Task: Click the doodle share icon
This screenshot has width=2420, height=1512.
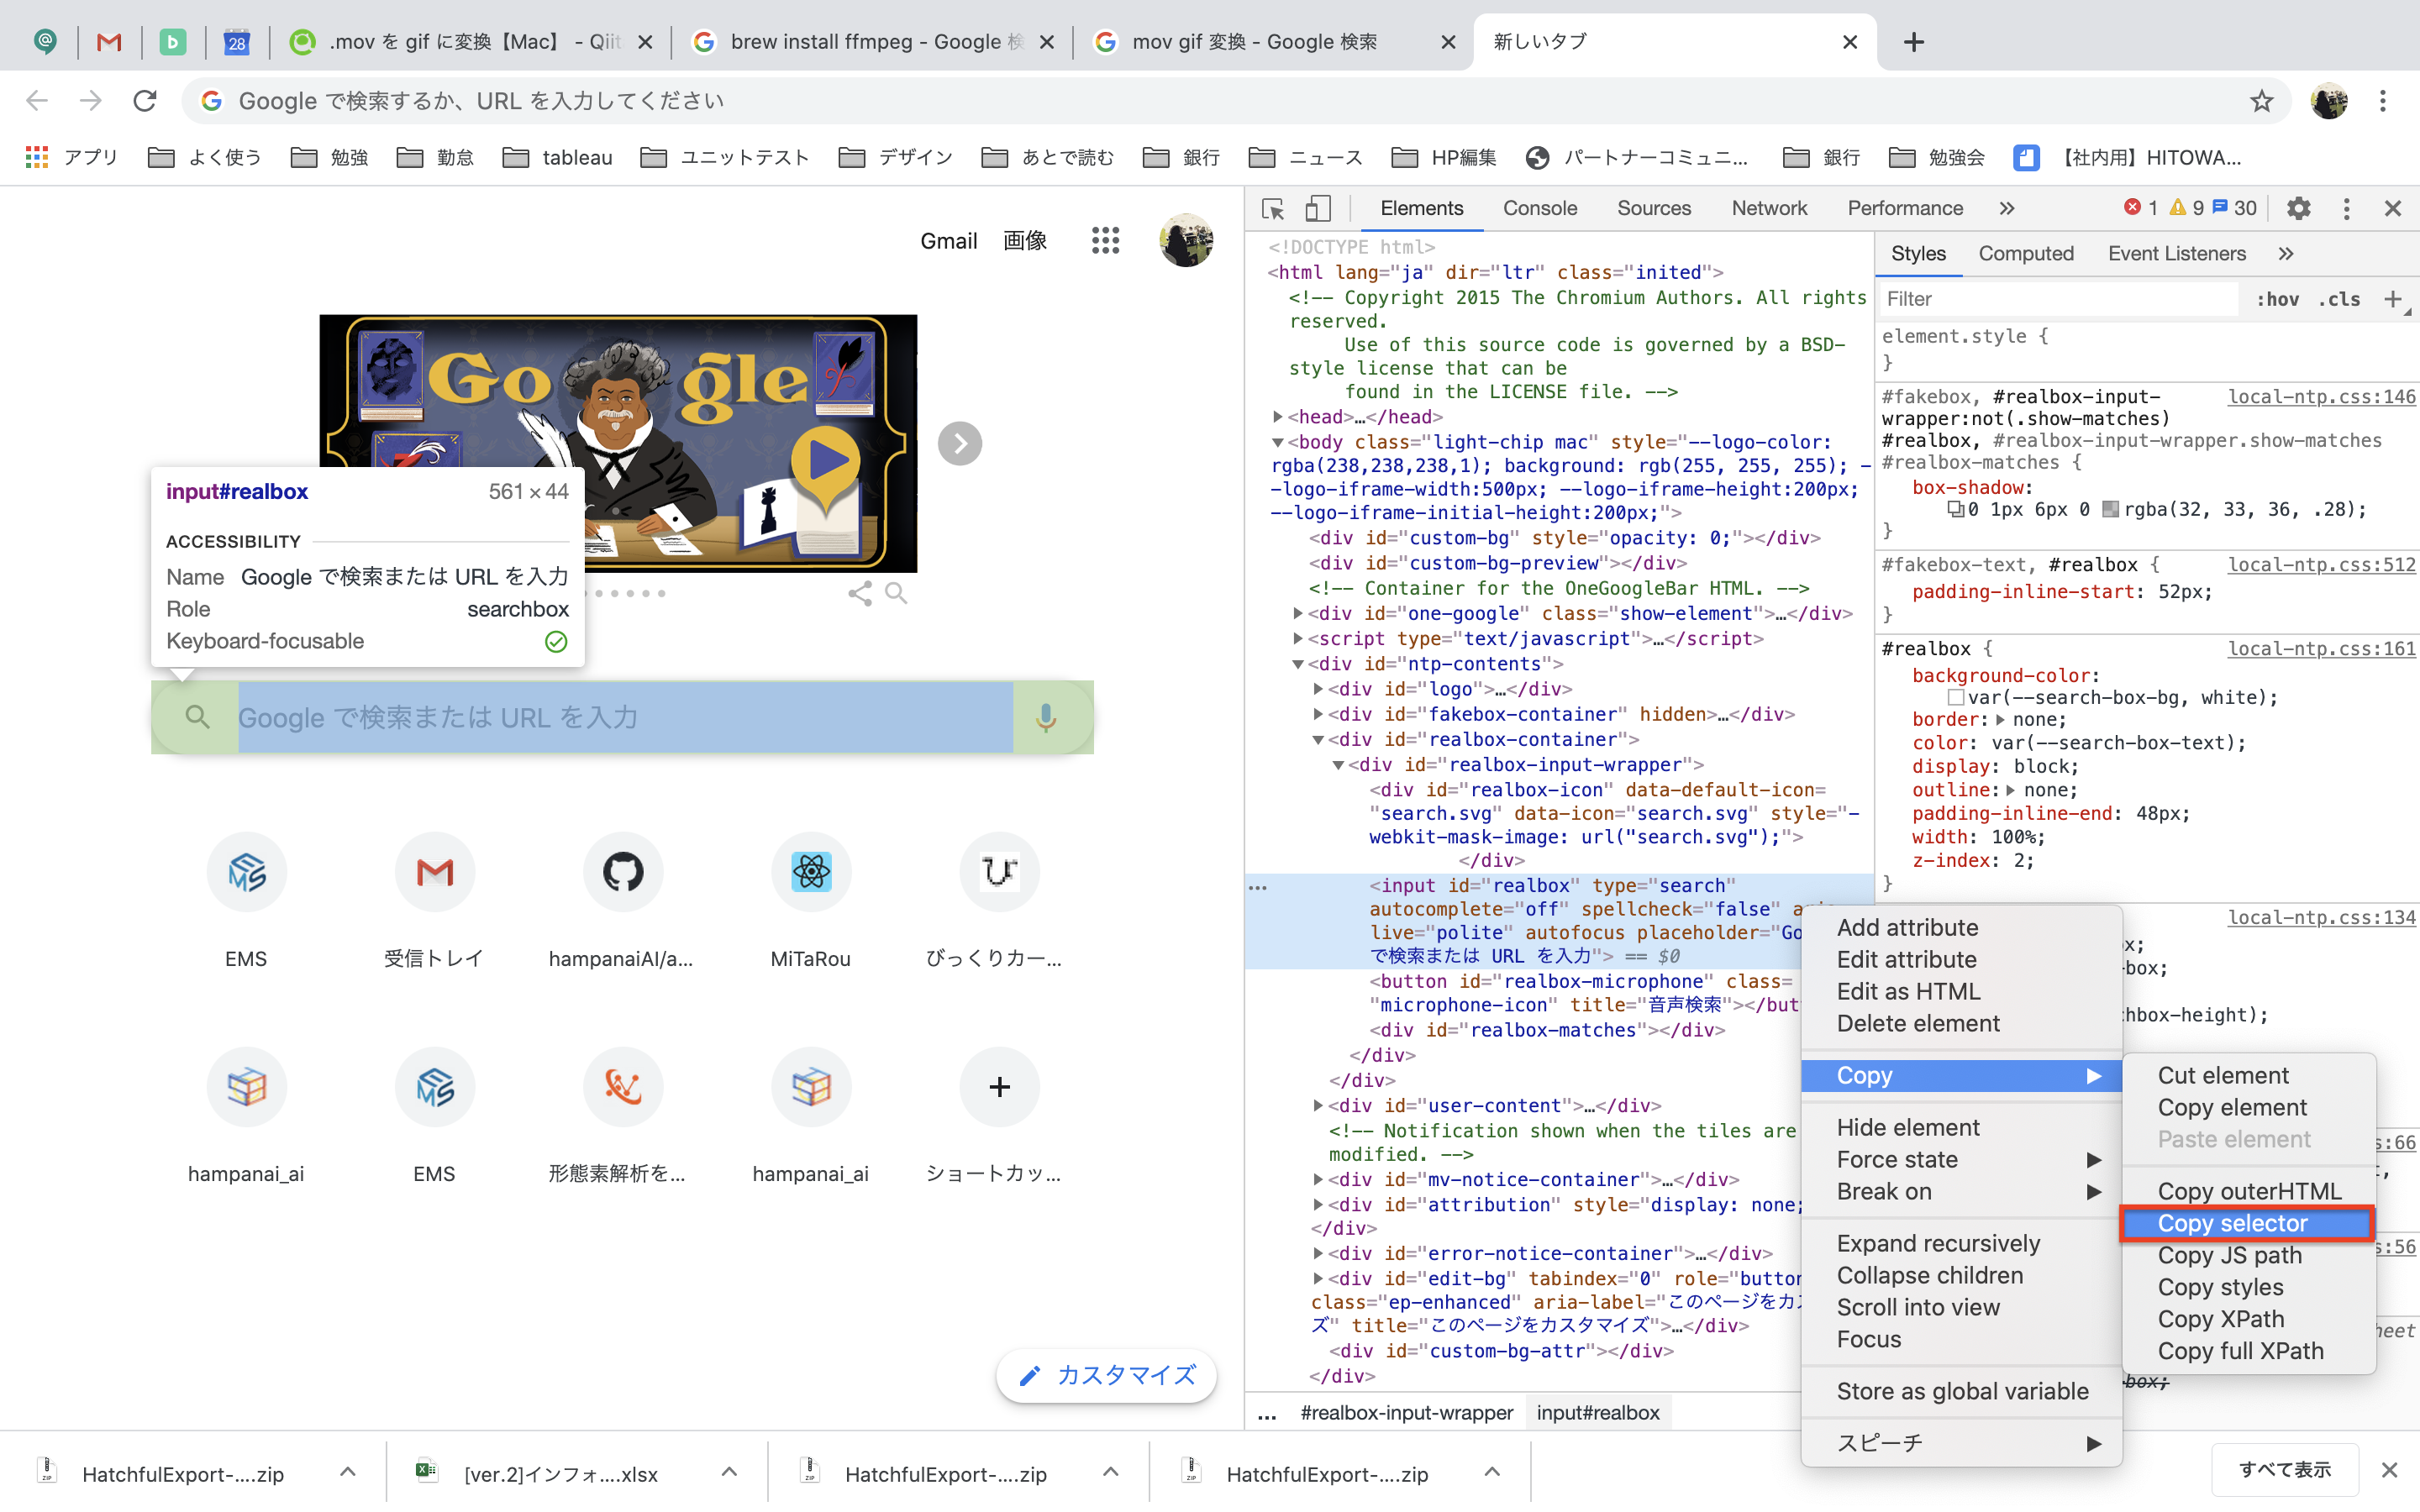Action: point(860,593)
